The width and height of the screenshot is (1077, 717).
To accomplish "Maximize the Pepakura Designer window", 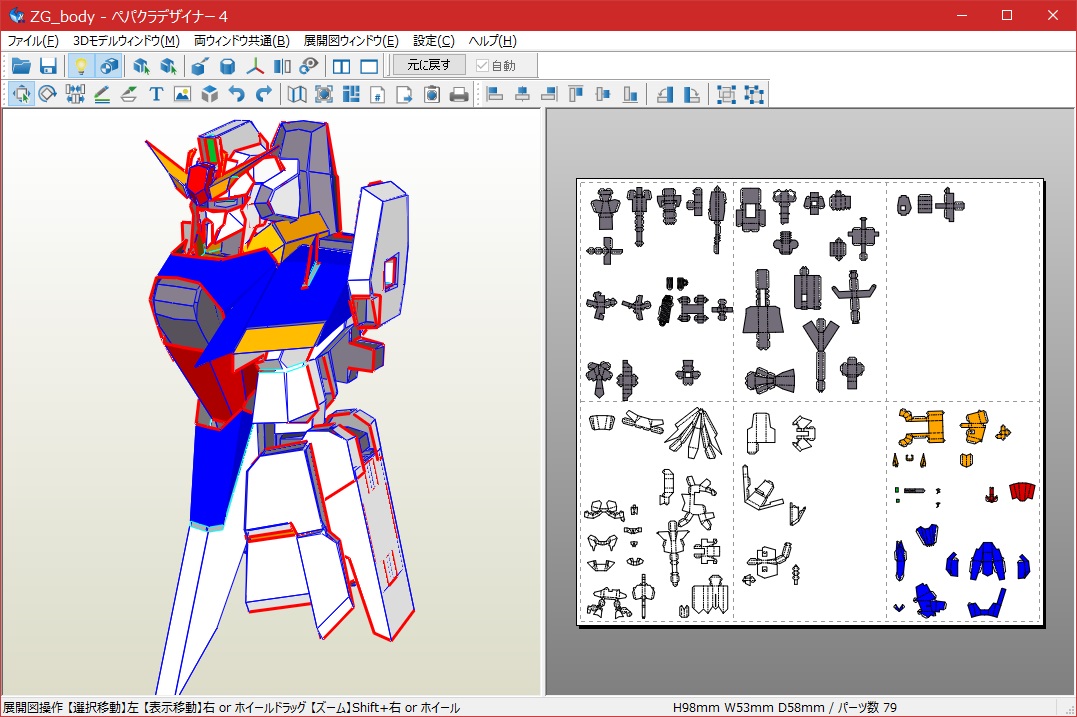I will coord(1007,15).
